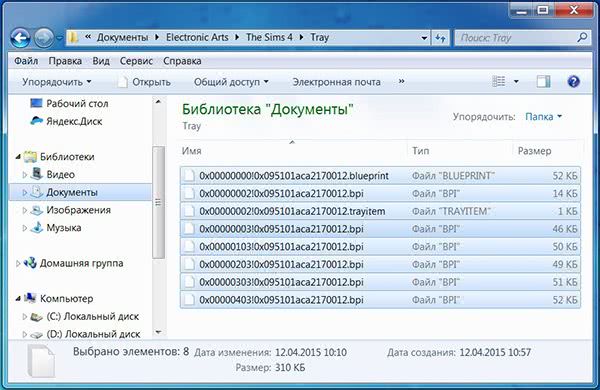
Task: Select file 0x00000003!0x095101aca2170012.bpi
Action: click(380, 229)
